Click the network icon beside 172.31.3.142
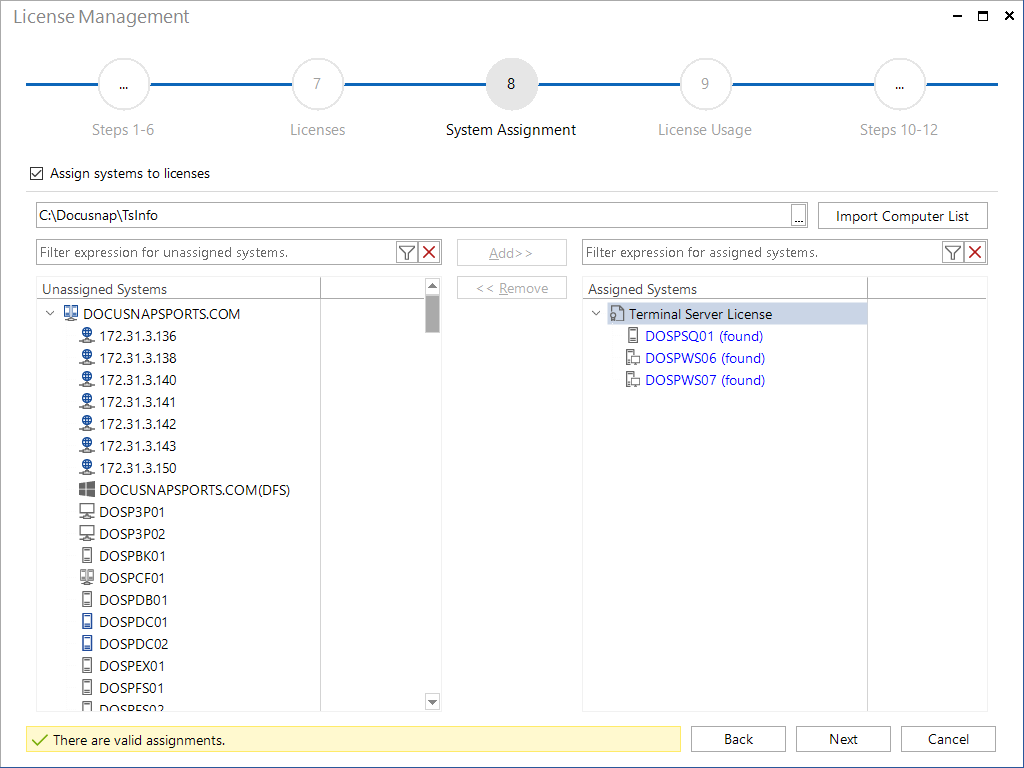Viewport: 1024px width, 768px height. (87, 423)
